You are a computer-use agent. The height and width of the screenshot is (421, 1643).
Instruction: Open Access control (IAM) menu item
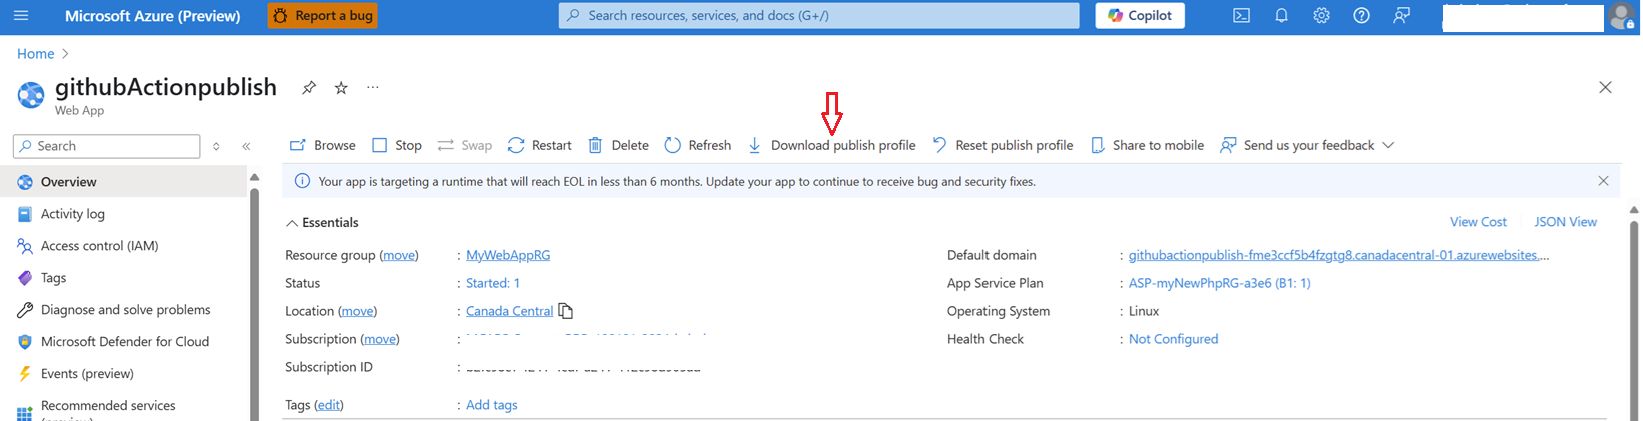(99, 246)
